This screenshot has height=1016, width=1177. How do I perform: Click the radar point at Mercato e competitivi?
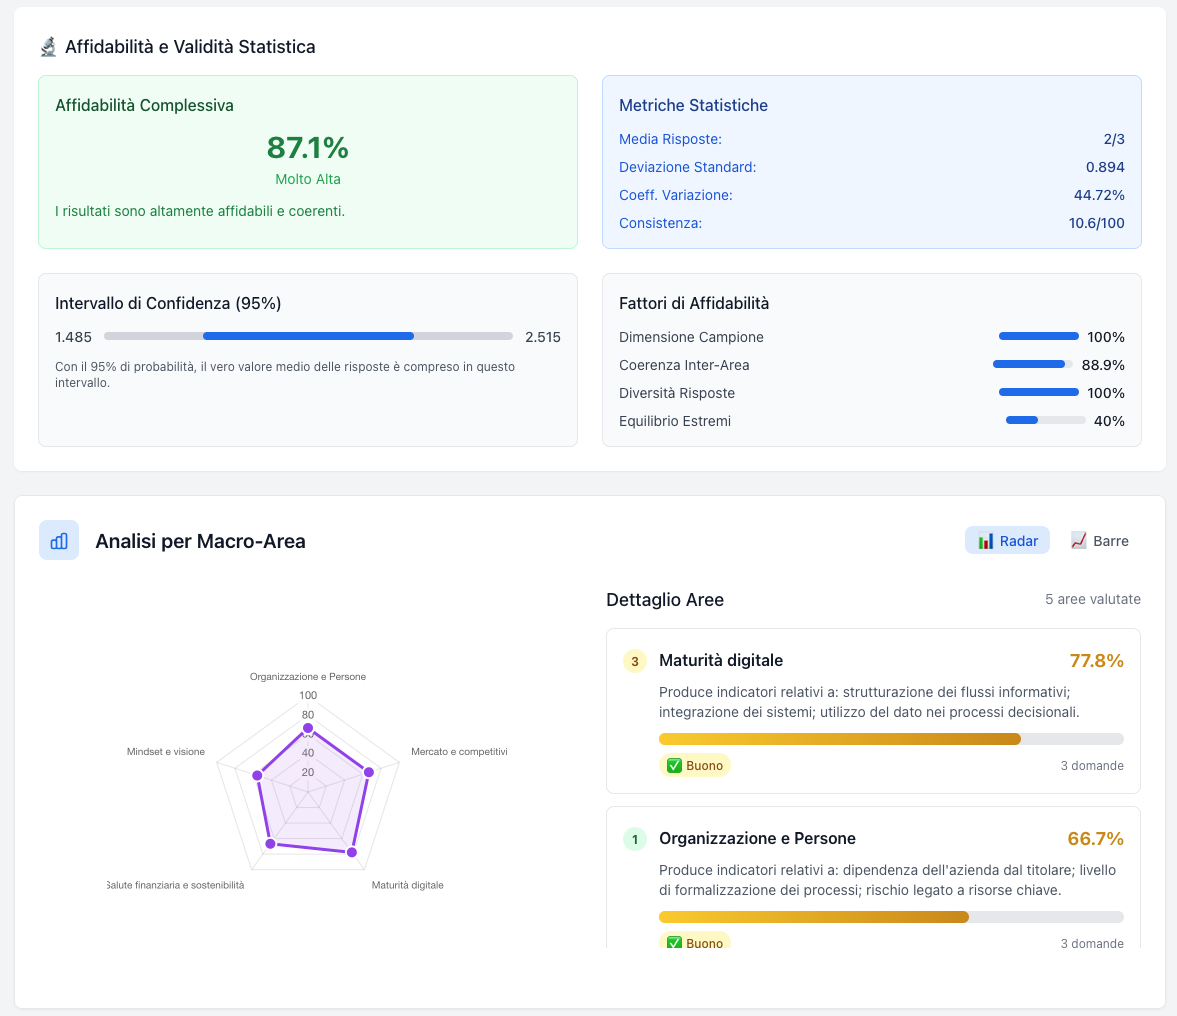coord(369,772)
